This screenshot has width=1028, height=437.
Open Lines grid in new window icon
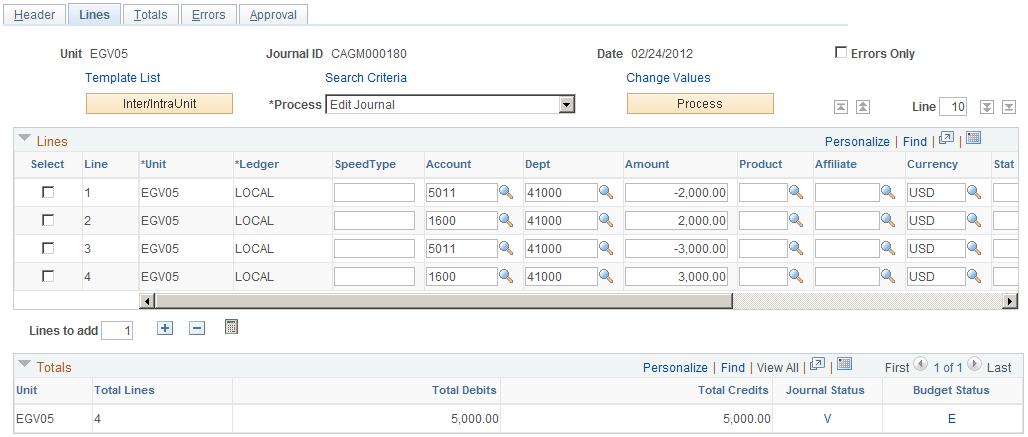(946, 138)
